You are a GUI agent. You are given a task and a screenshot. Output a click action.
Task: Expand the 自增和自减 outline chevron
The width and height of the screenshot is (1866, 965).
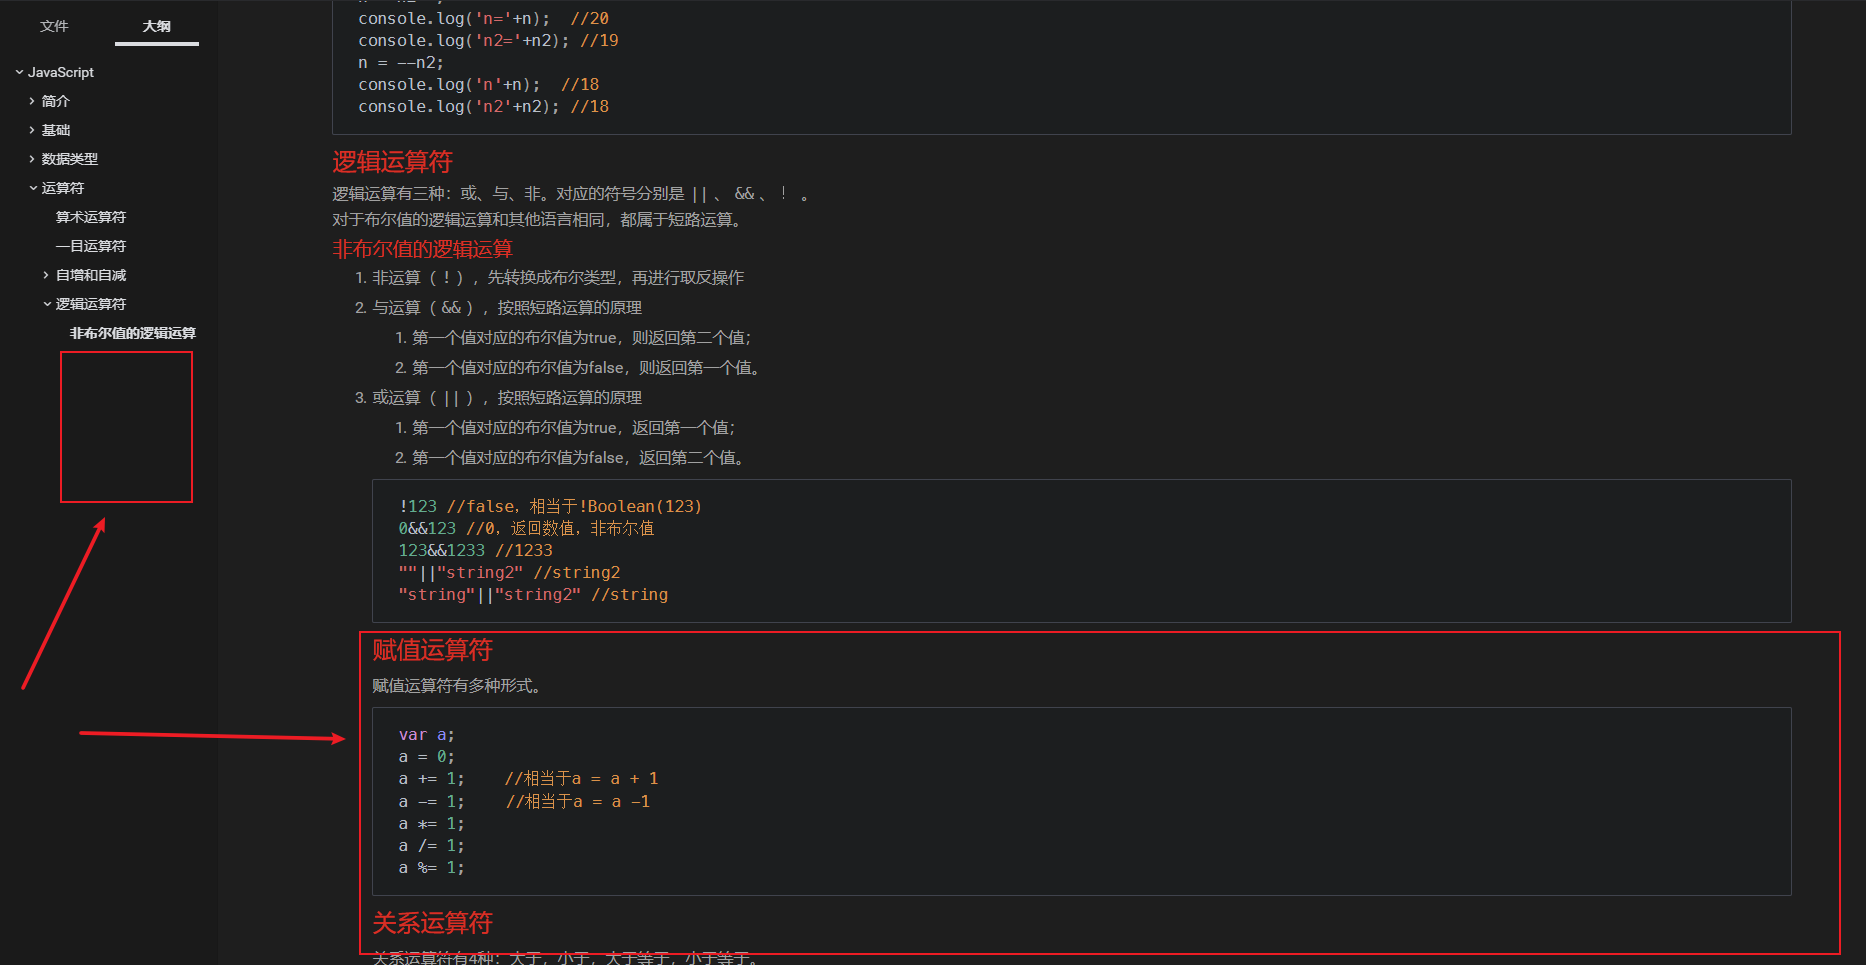coord(46,275)
